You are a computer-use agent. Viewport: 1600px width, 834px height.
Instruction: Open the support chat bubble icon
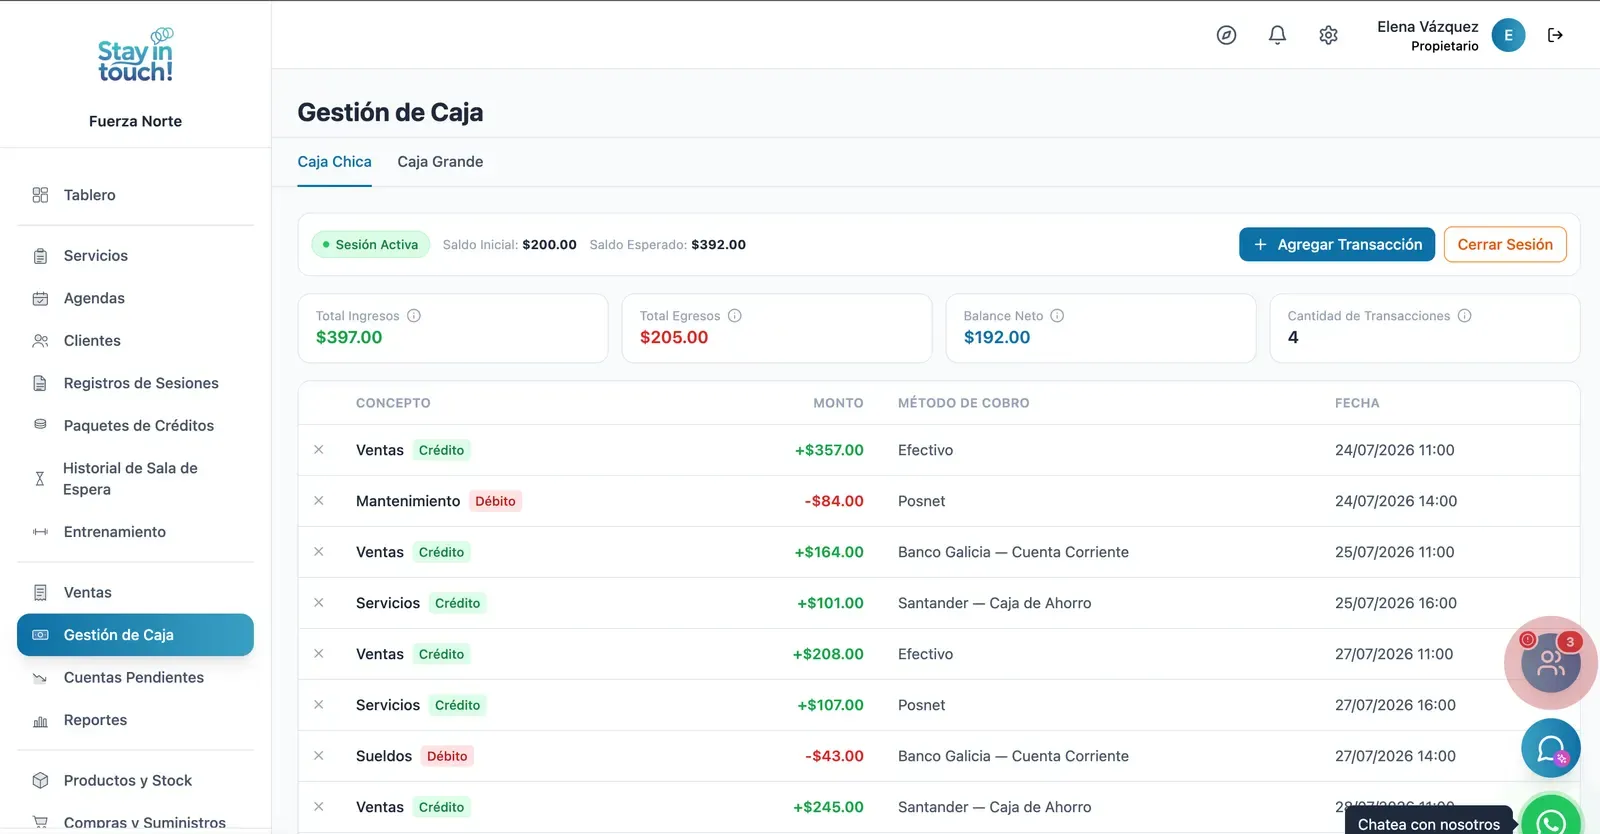point(1551,748)
